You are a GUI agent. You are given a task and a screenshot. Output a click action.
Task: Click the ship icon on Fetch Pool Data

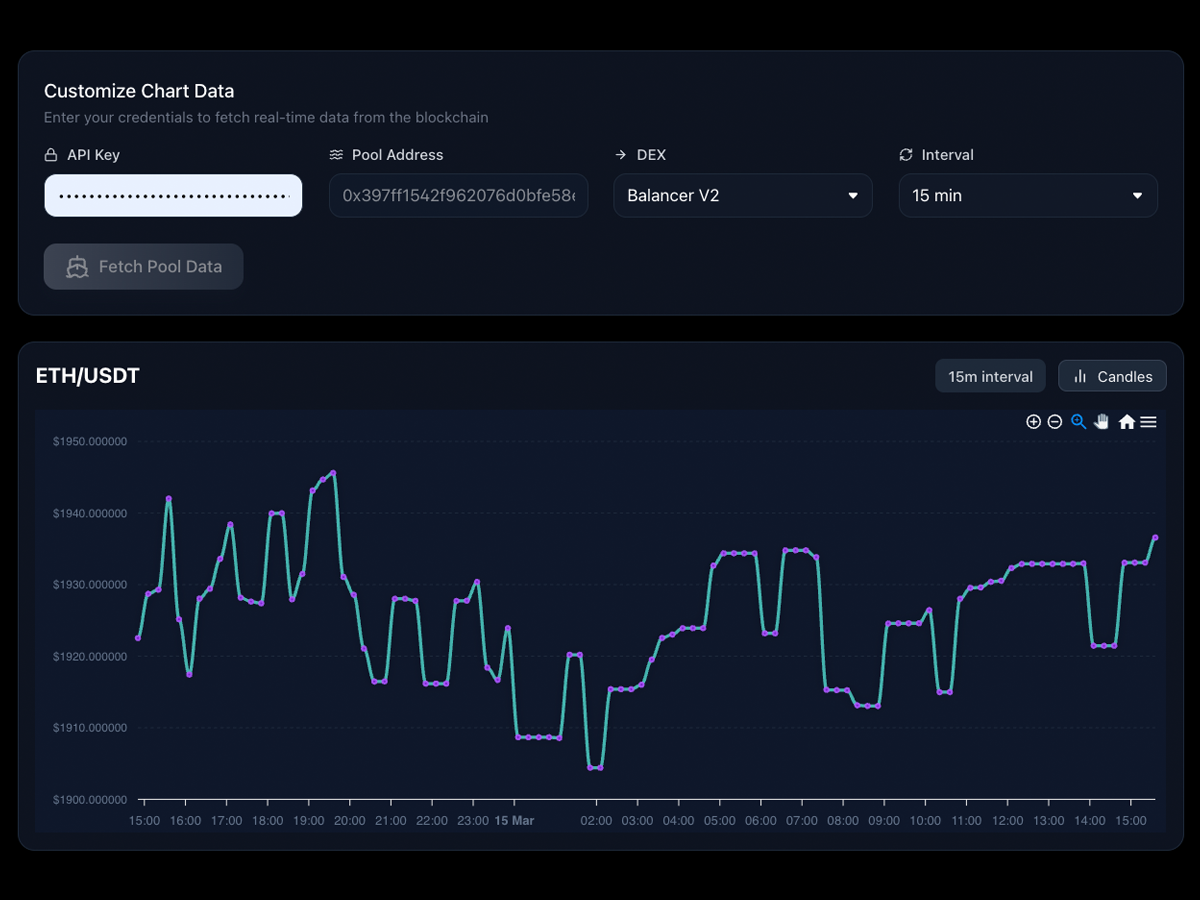pyautogui.click(x=77, y=267)
